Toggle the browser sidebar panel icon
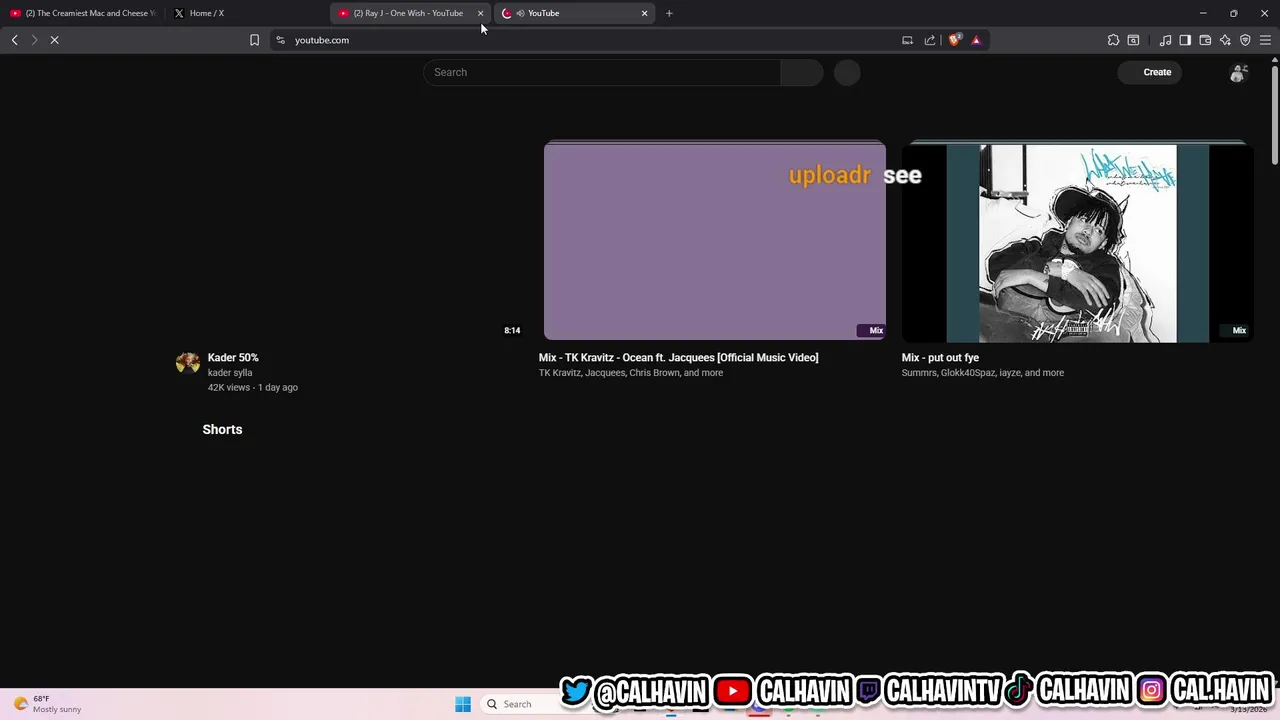 (x=1185, y=40)
